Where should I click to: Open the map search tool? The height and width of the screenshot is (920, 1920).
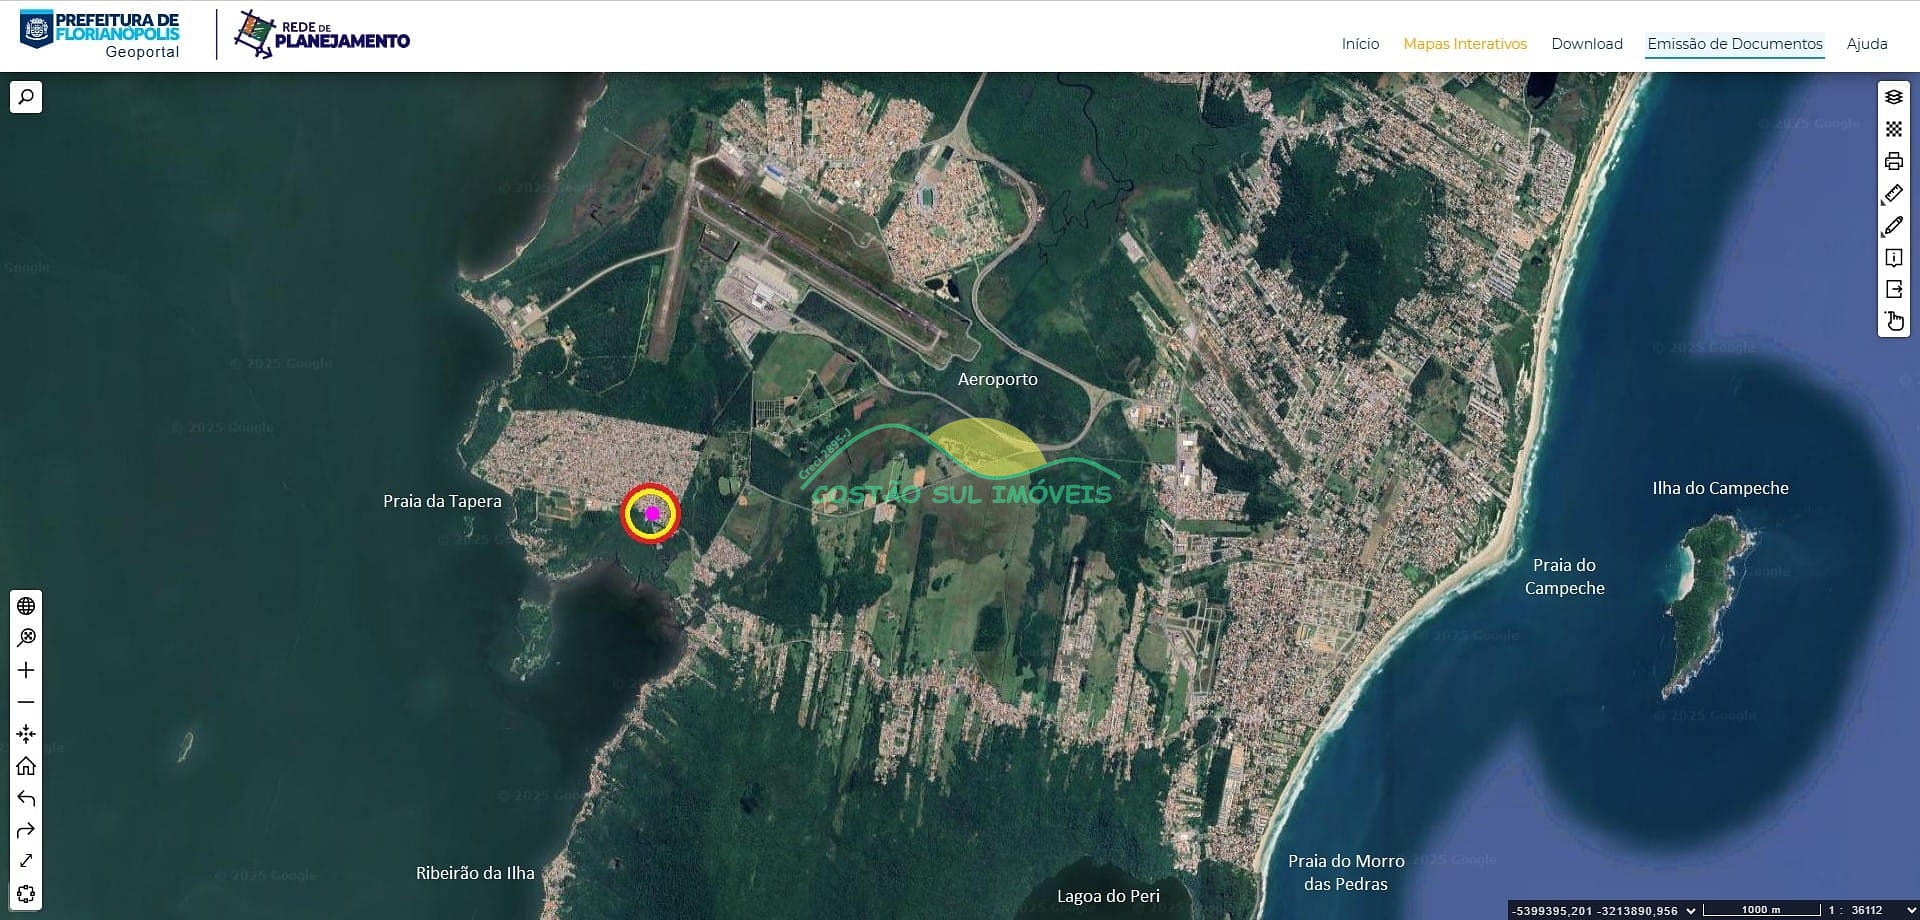pos(26,97)
